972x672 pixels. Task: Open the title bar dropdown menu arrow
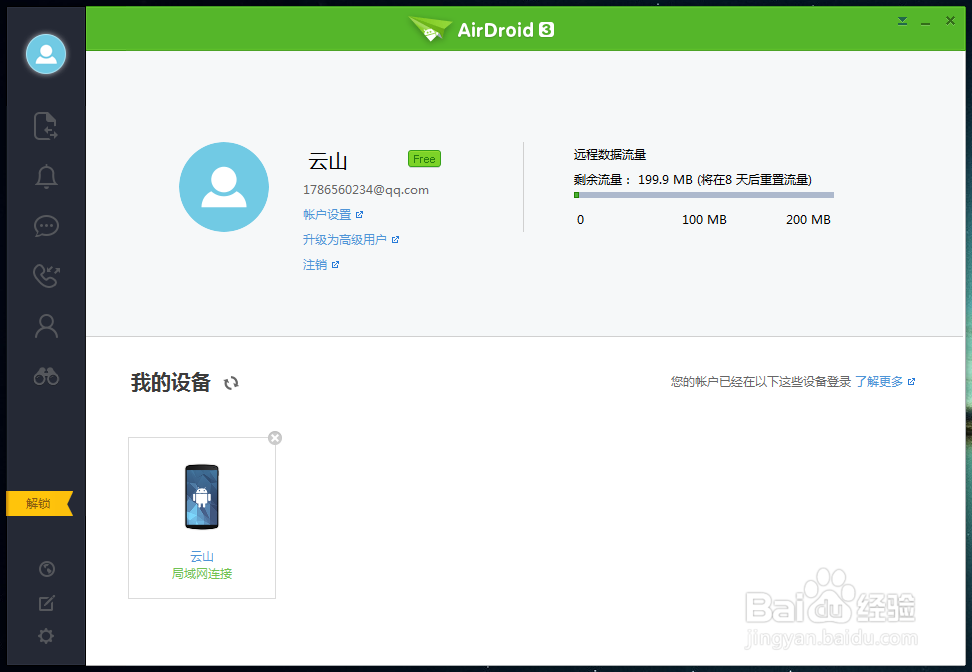click(902, 22)
